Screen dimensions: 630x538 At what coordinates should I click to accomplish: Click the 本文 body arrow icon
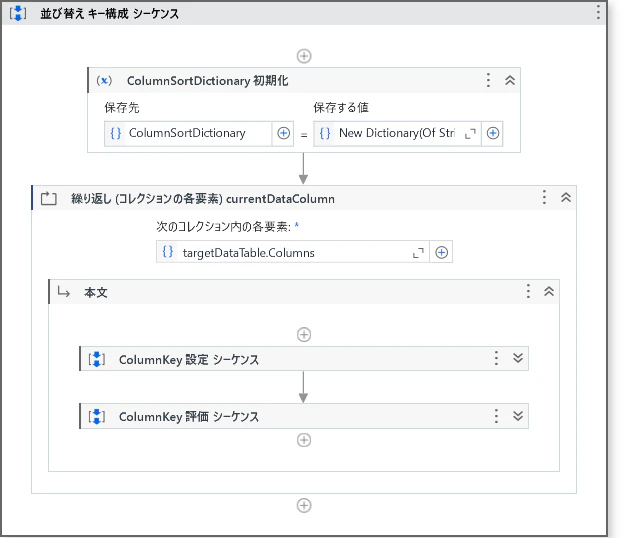pos(63,292)
